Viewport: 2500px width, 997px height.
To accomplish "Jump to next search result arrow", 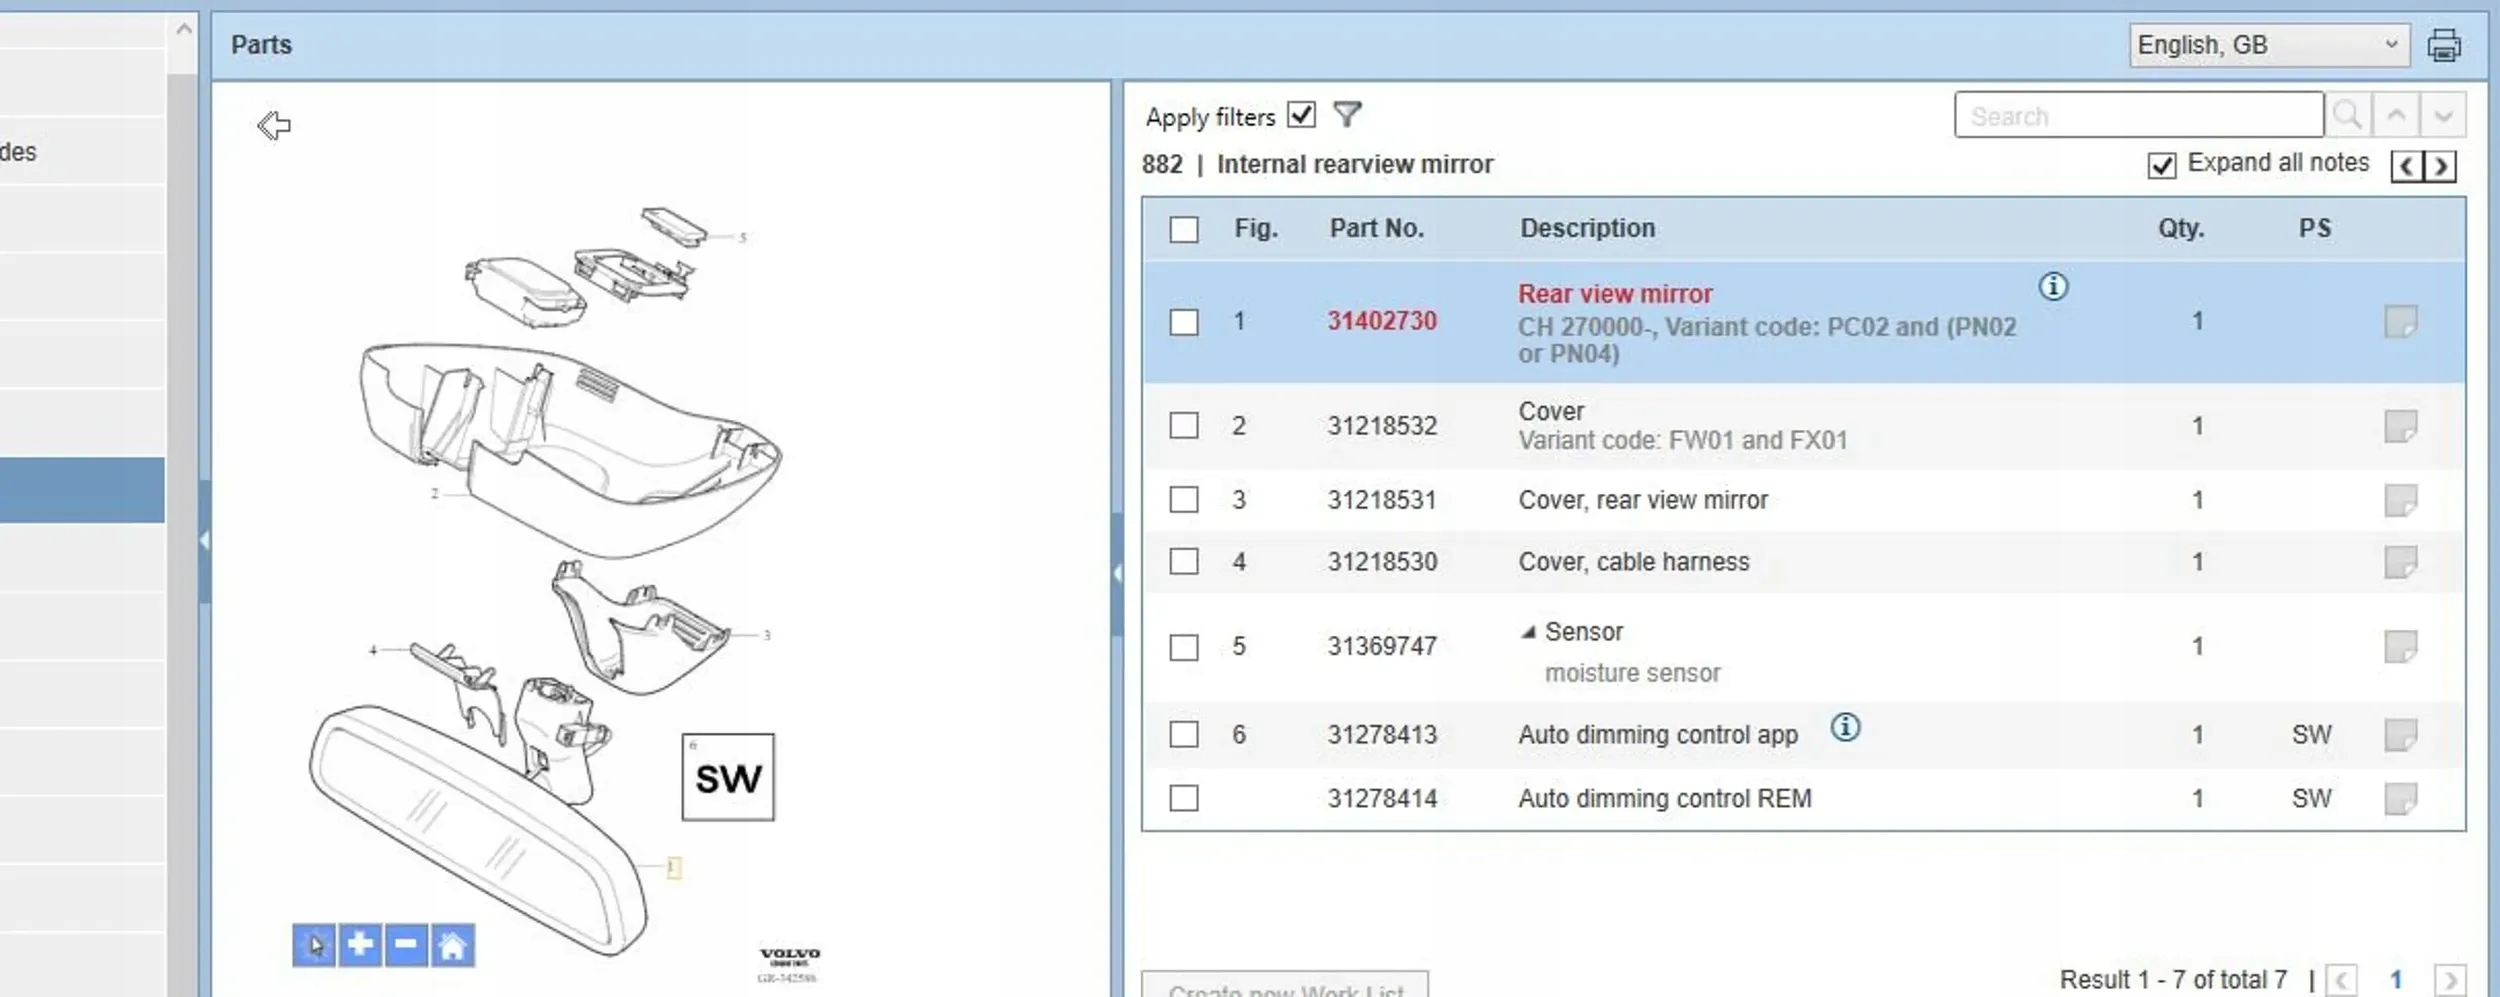I will (x=2443, y=116).
